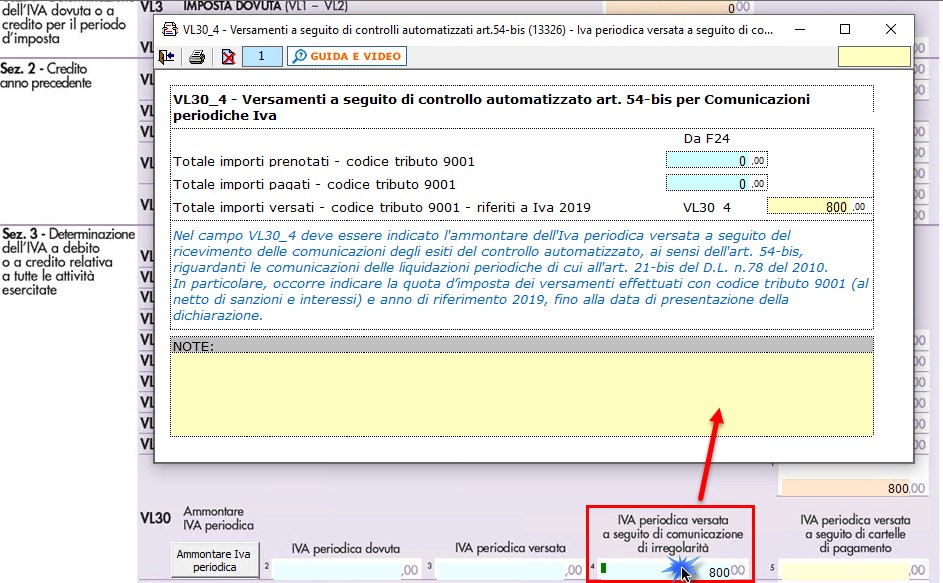Viewport: 943px width, 583px height.
Task: Click the VL30 4 yellow 800 field
Action: pyautogui.click(x=818, y=207)
